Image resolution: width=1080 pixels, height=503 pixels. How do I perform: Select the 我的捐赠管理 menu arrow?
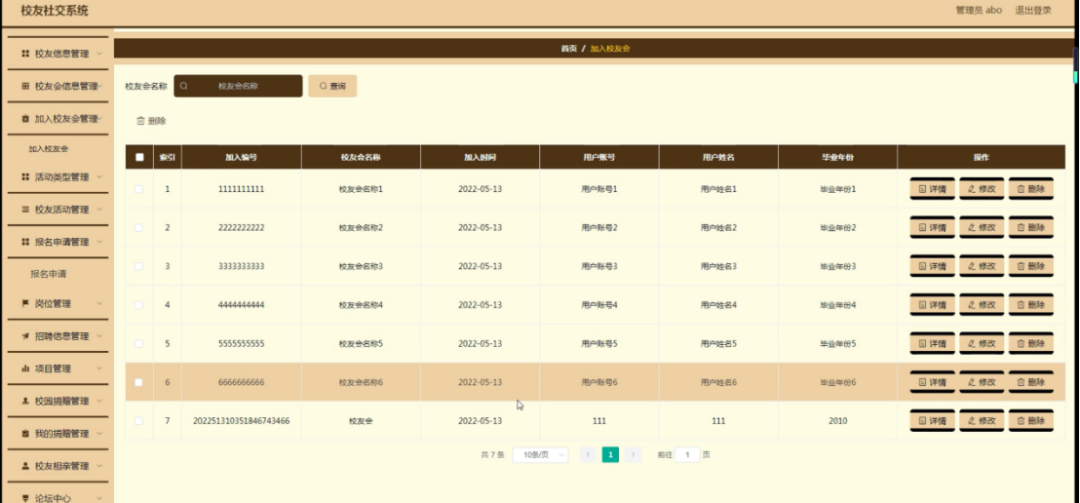100,433
